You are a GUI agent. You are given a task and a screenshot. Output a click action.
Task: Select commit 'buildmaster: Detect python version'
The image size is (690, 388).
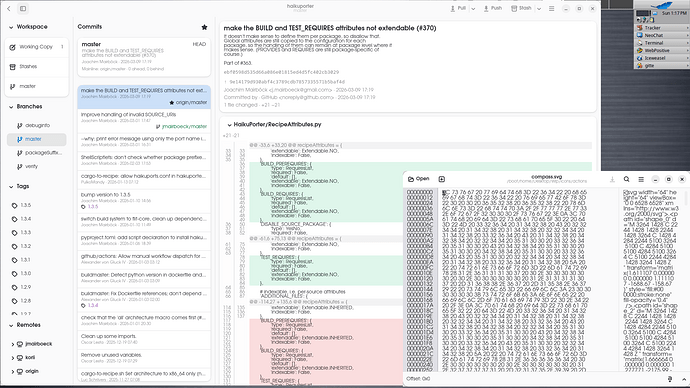pyautogui.click(x=144, y=277)
